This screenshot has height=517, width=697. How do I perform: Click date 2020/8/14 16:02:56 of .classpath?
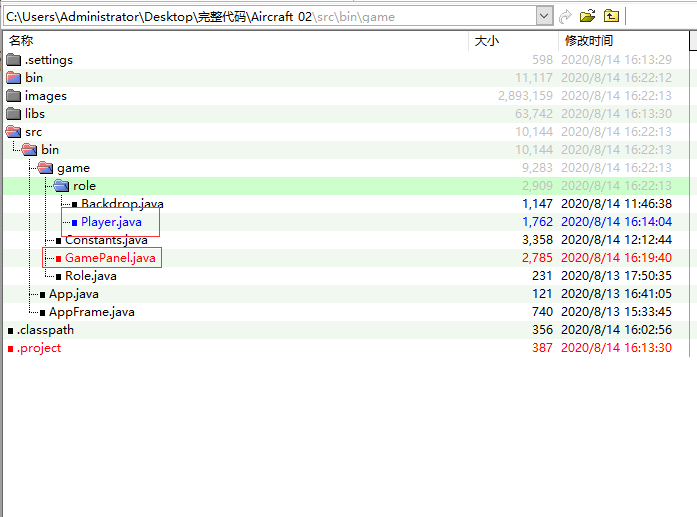point(616,330)
